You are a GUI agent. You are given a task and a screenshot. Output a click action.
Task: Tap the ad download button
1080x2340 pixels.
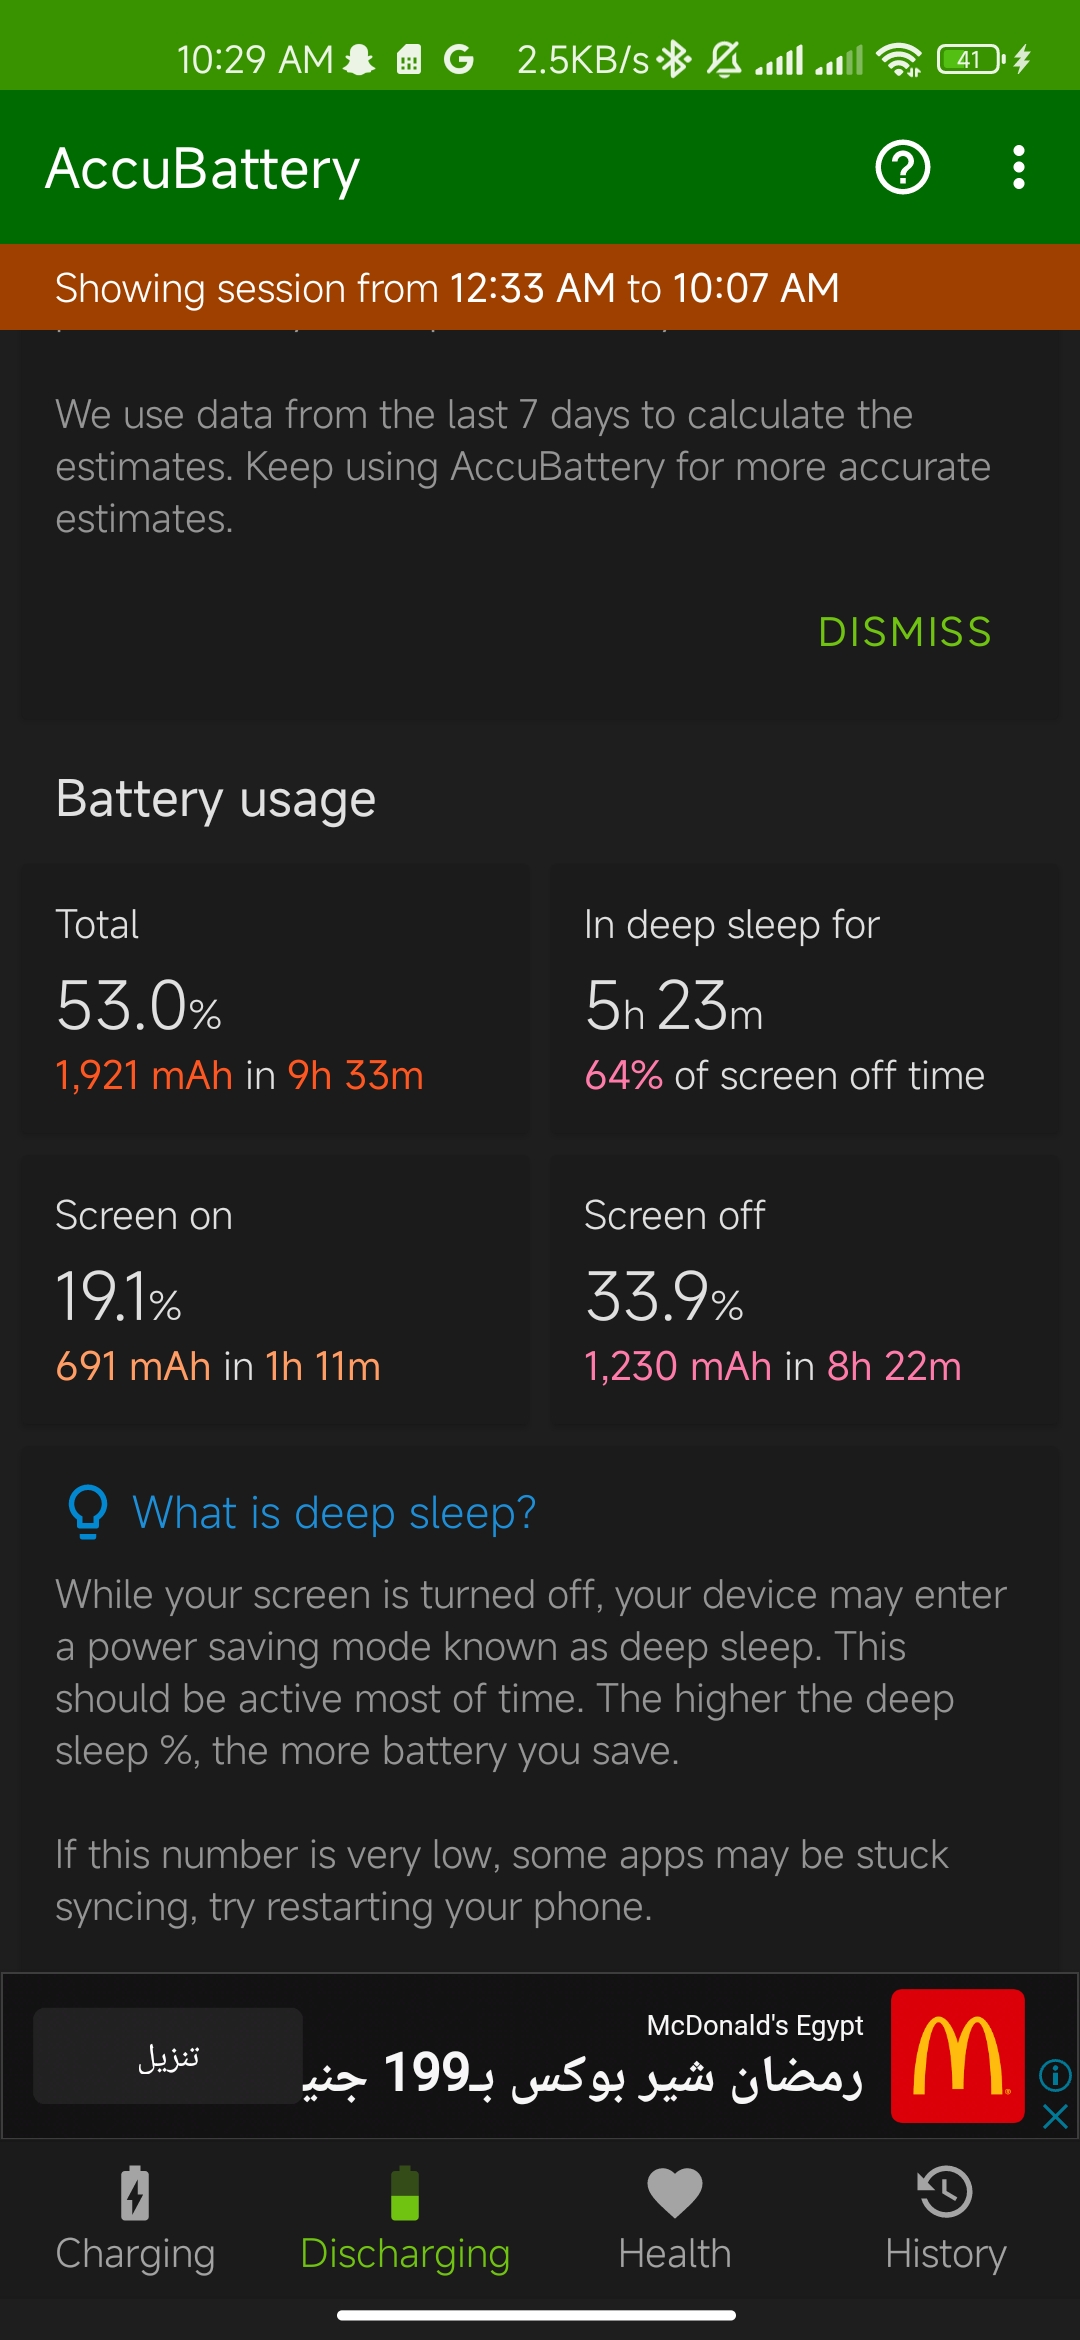[168, 2056]
